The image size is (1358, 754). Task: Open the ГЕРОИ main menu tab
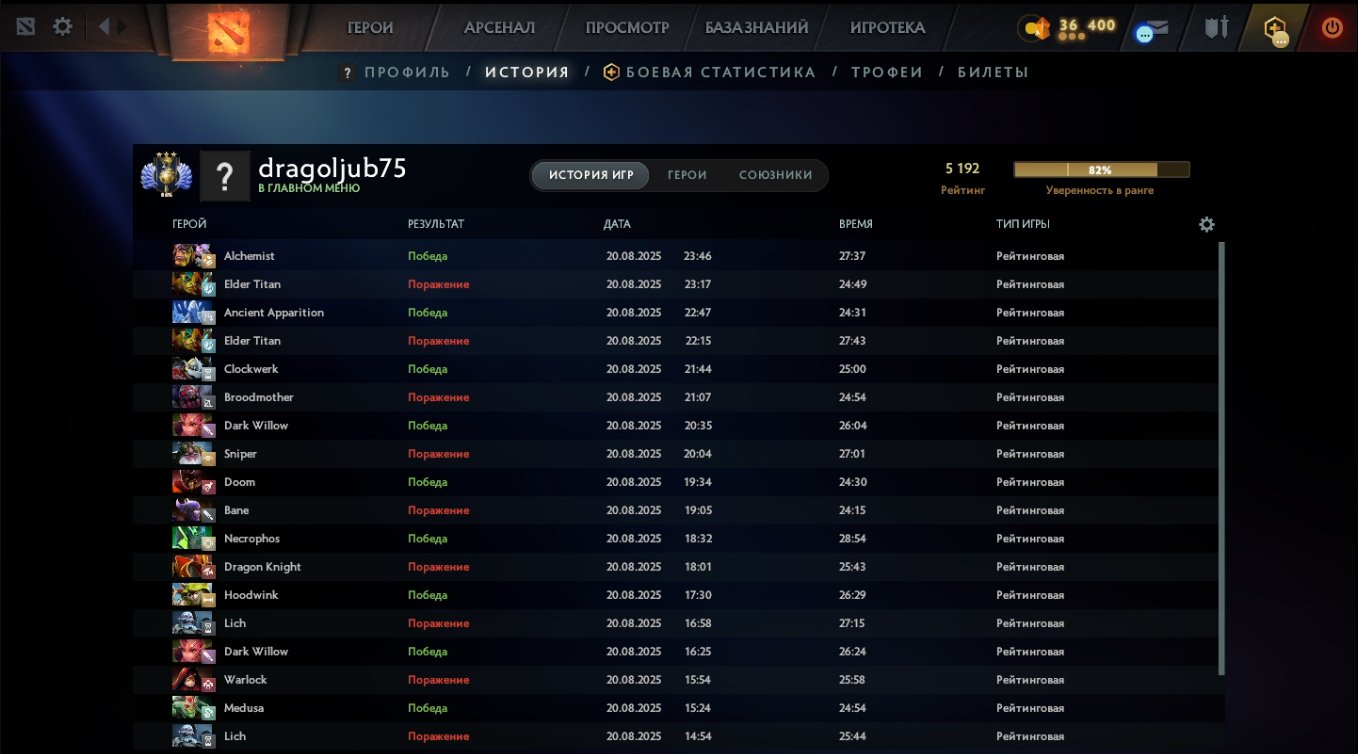[x=370, y=27]
